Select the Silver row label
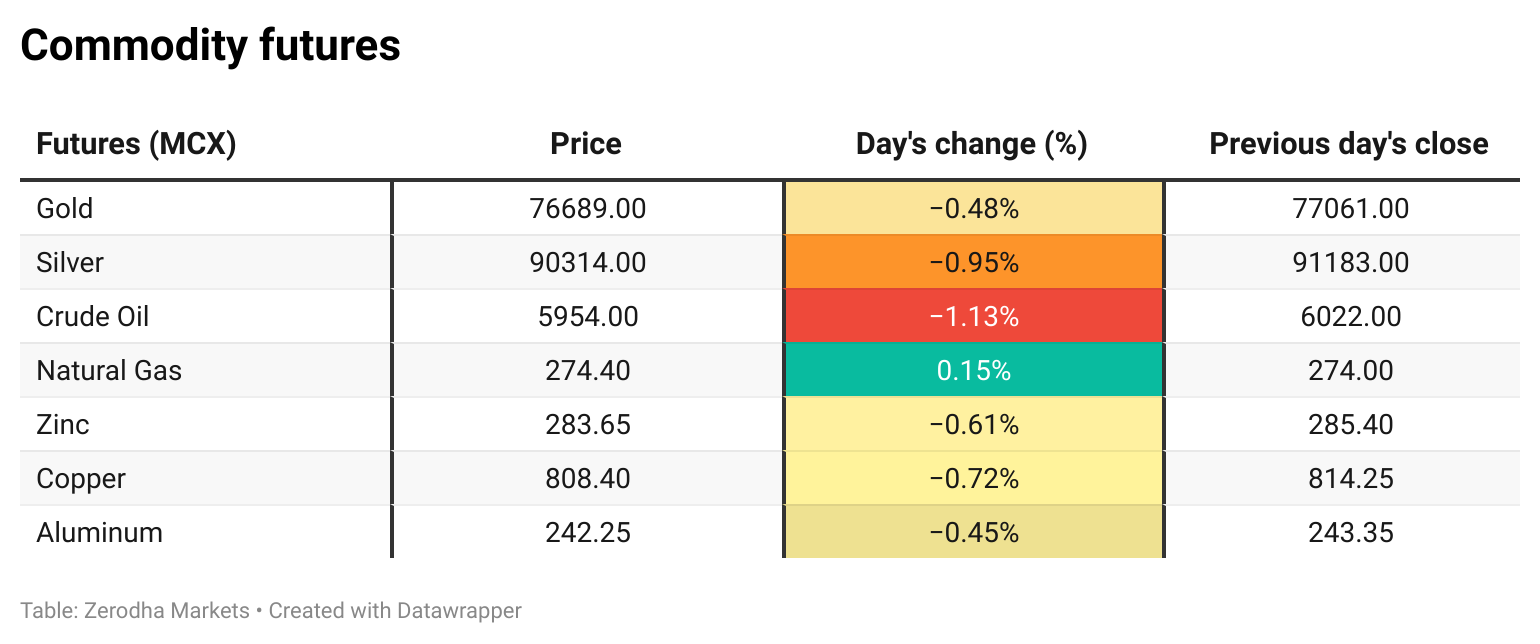The width and height of the screenshot is (1540, 644). pos(70,263)
